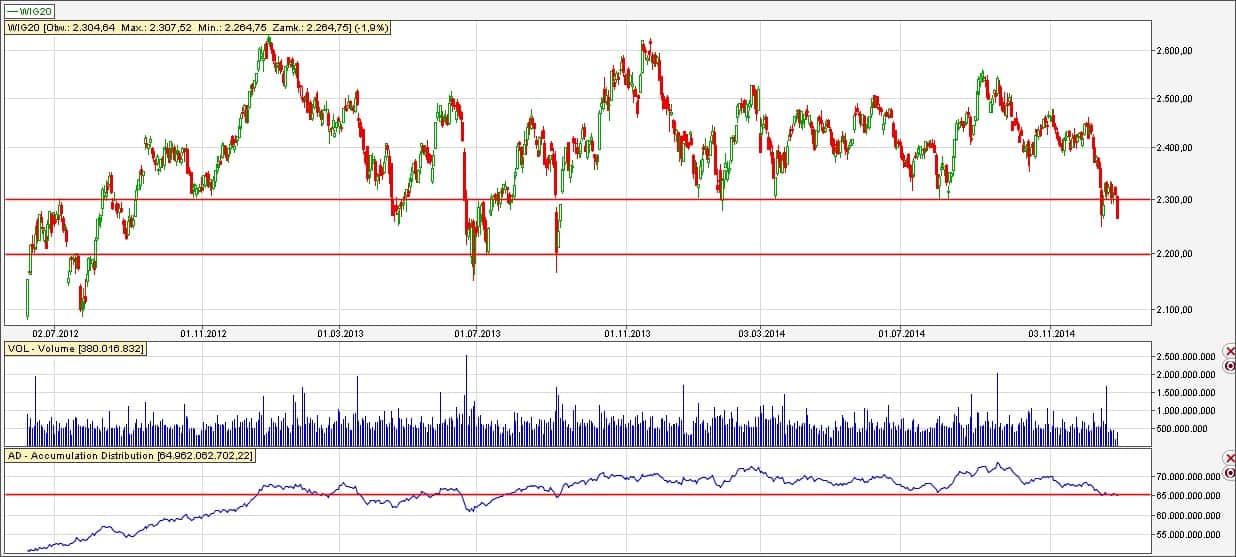Click the VOL - Volume title label

75,350
